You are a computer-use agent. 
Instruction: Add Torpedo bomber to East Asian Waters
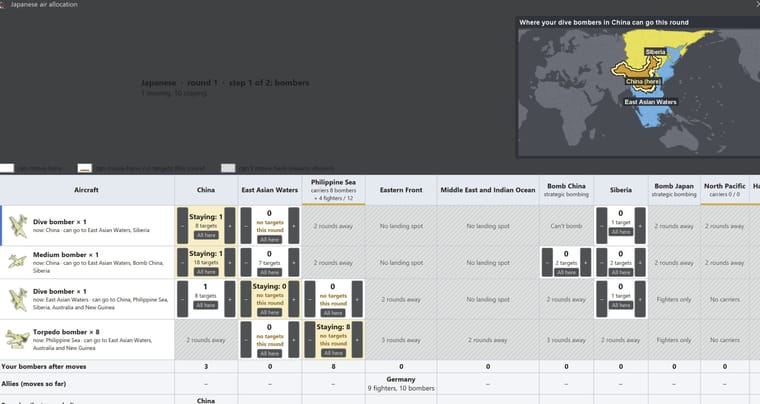294,340
